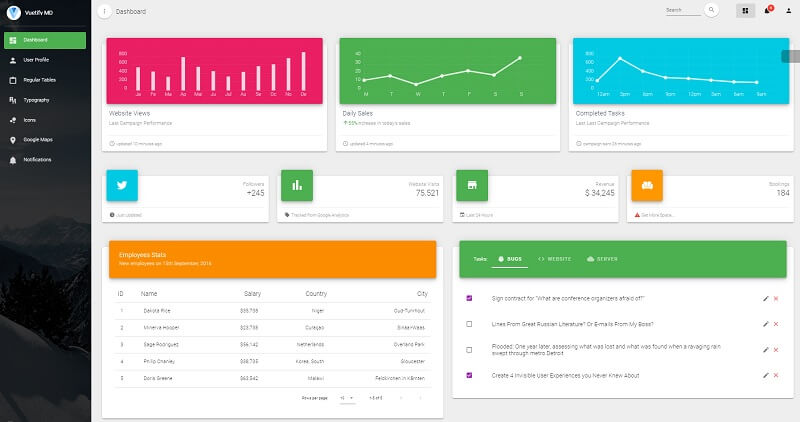Click the Search input field
Image resolution: width=800 pixels, height=422 pixels.
pos(682,11)
